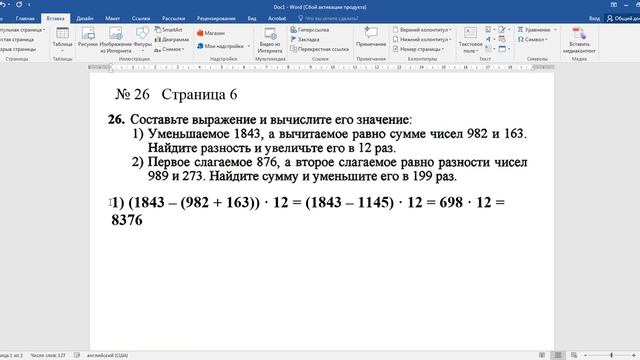
Task: Insert Видео из Интернета online video
Action: (x=270, y=40)
